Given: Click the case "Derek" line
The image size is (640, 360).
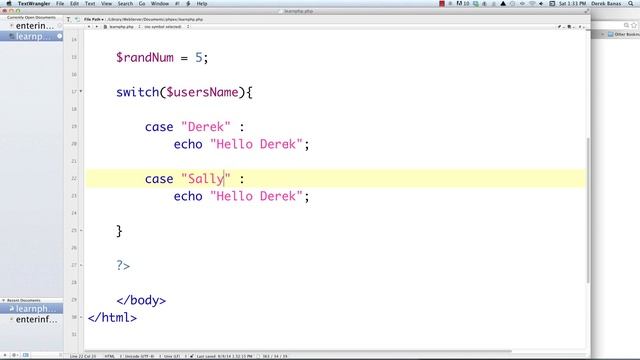Looking at the screenshot, I should [195, 127].
